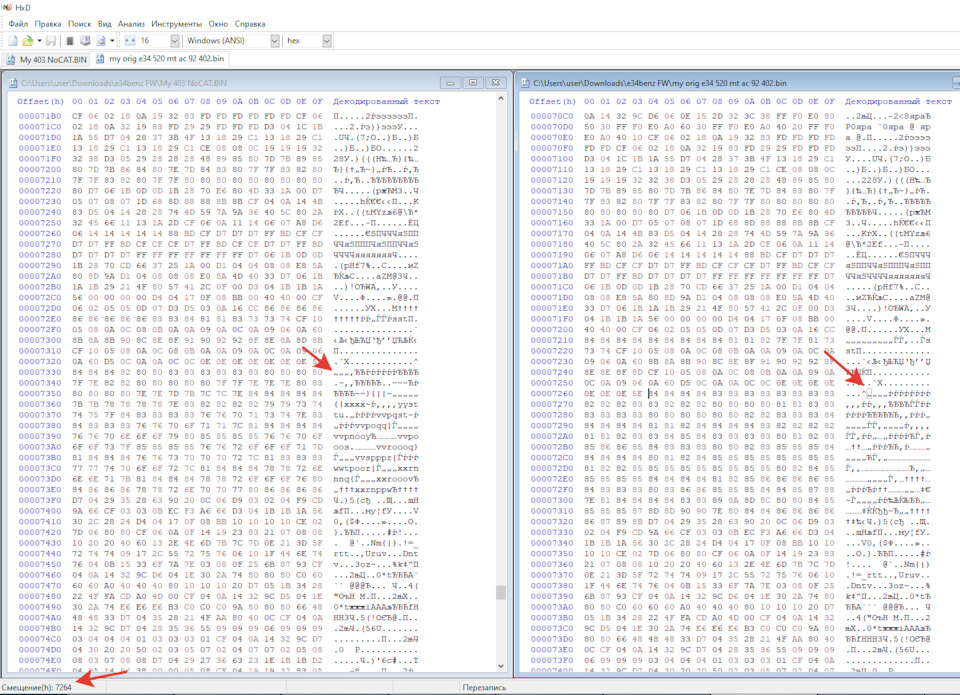
Task: Click the Open RAM icon in toolbar
Action: pyautogui.click(x=70, y=40)
